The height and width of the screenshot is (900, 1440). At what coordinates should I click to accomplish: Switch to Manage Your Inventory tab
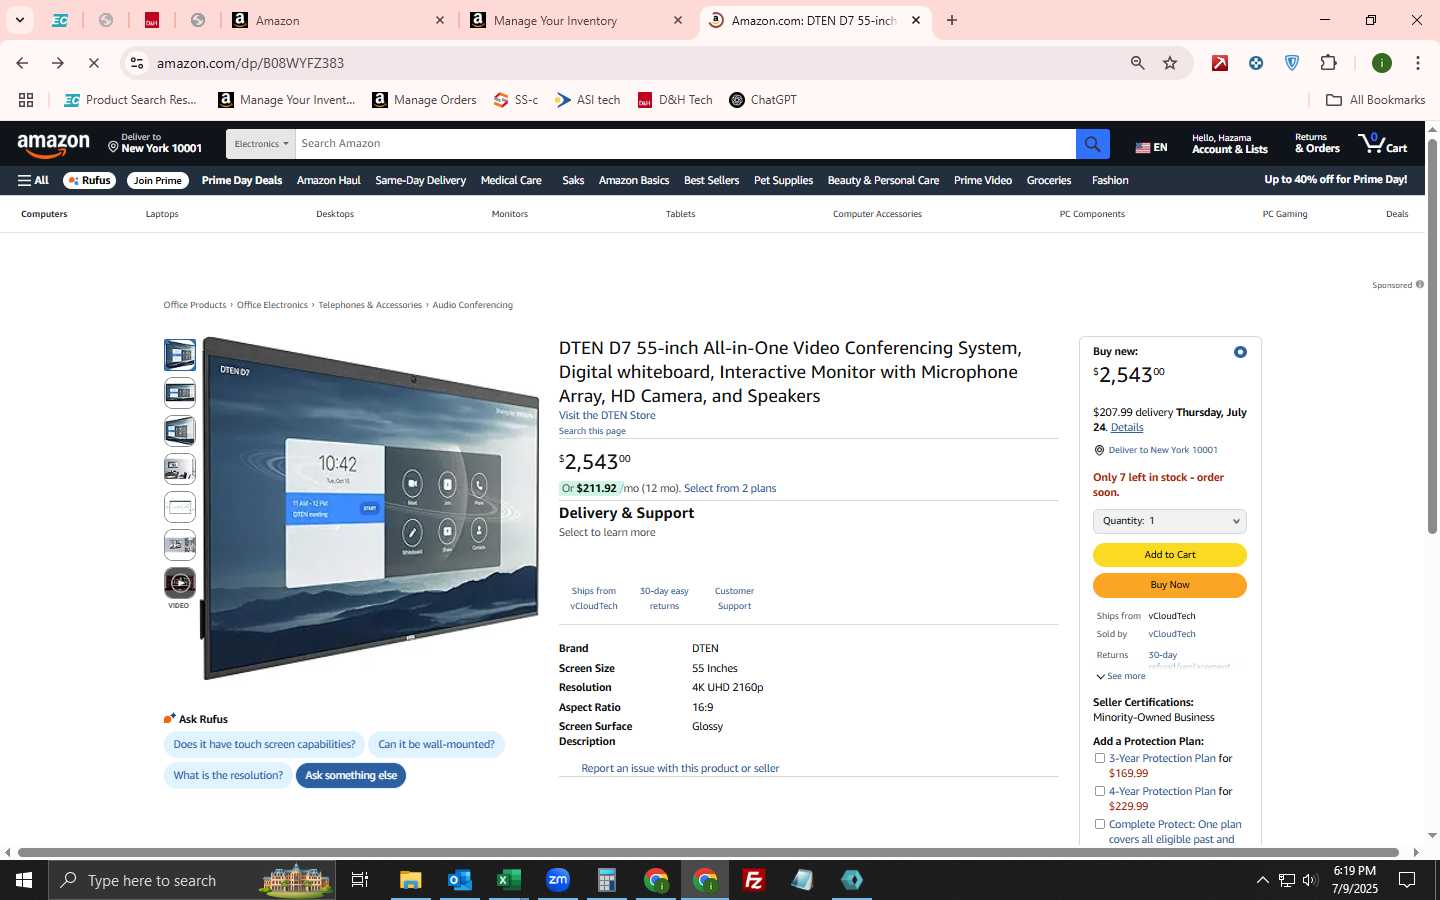[x=577, y=20]
